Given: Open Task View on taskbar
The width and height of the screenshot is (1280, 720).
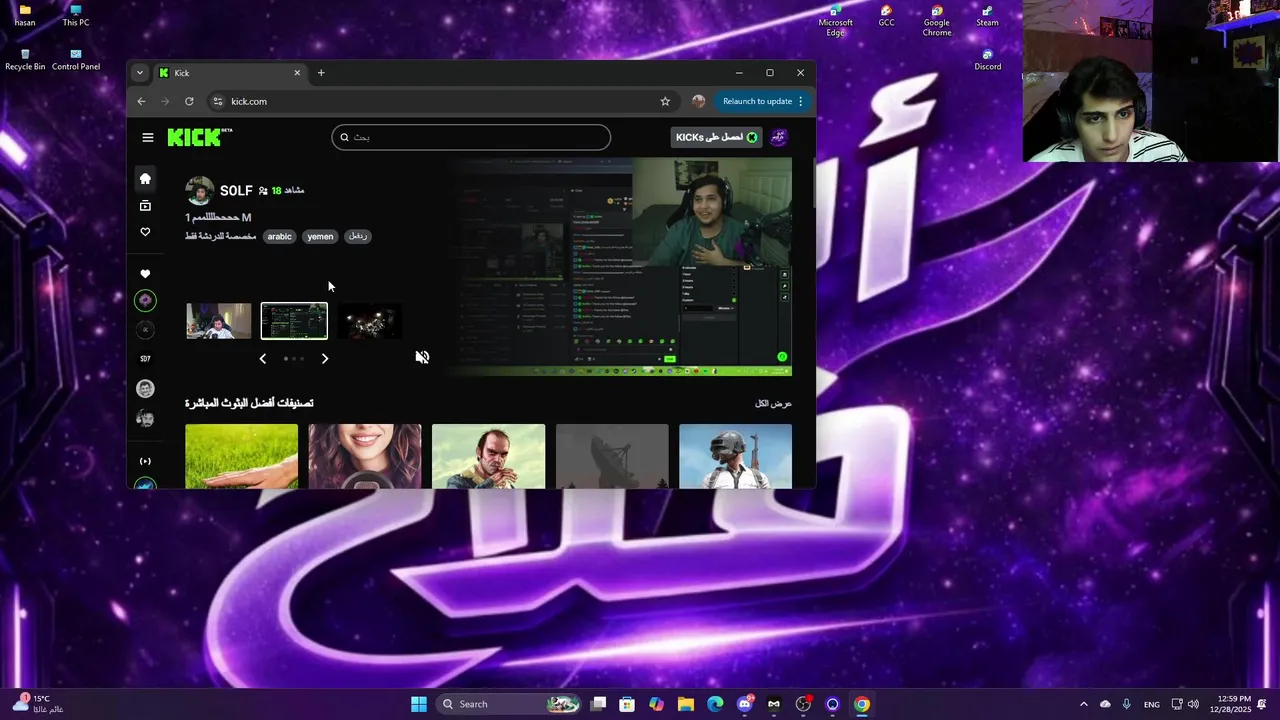Looking at the screenshot, I should pos(598,704).
